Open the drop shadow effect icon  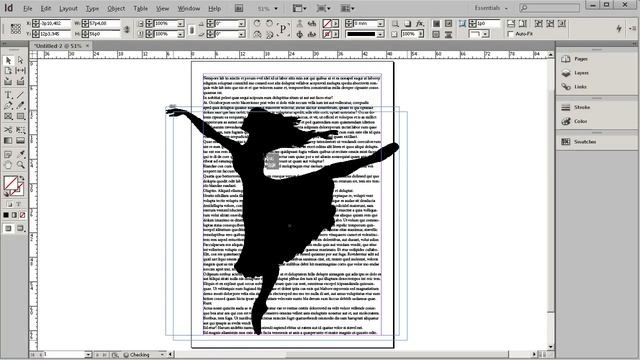(x=407, y=24)
